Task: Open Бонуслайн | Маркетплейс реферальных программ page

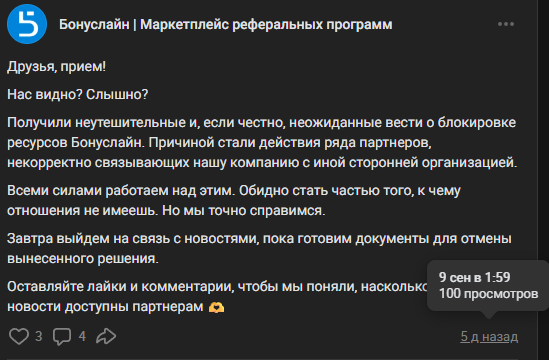Action: 225,25
